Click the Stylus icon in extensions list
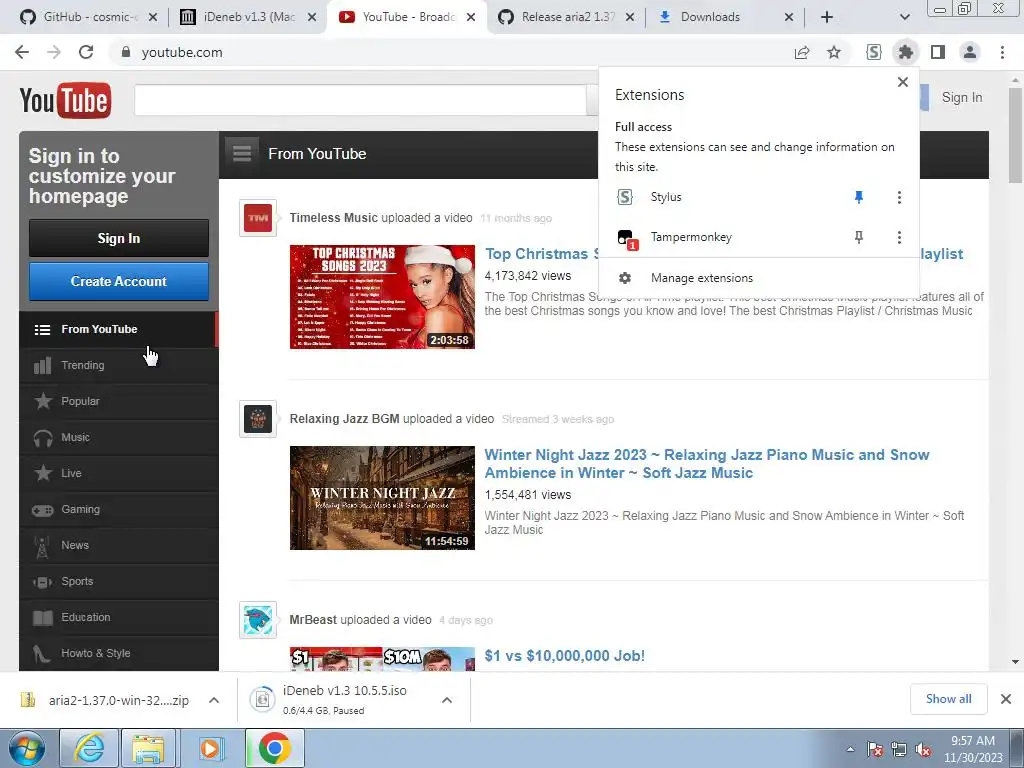 (x=625, y=197)
